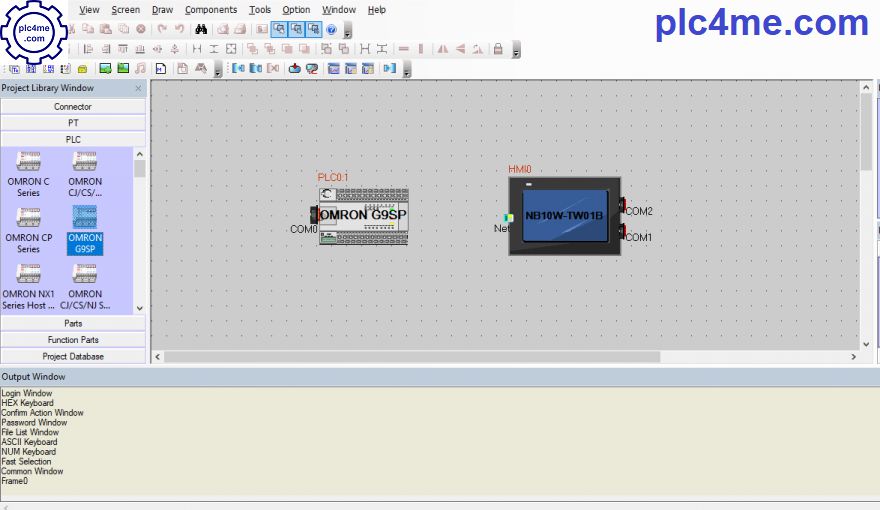Click the NB10W-TW01B HMI device
The width and height of the screenshot is (880, 510).
pos(564,216)
